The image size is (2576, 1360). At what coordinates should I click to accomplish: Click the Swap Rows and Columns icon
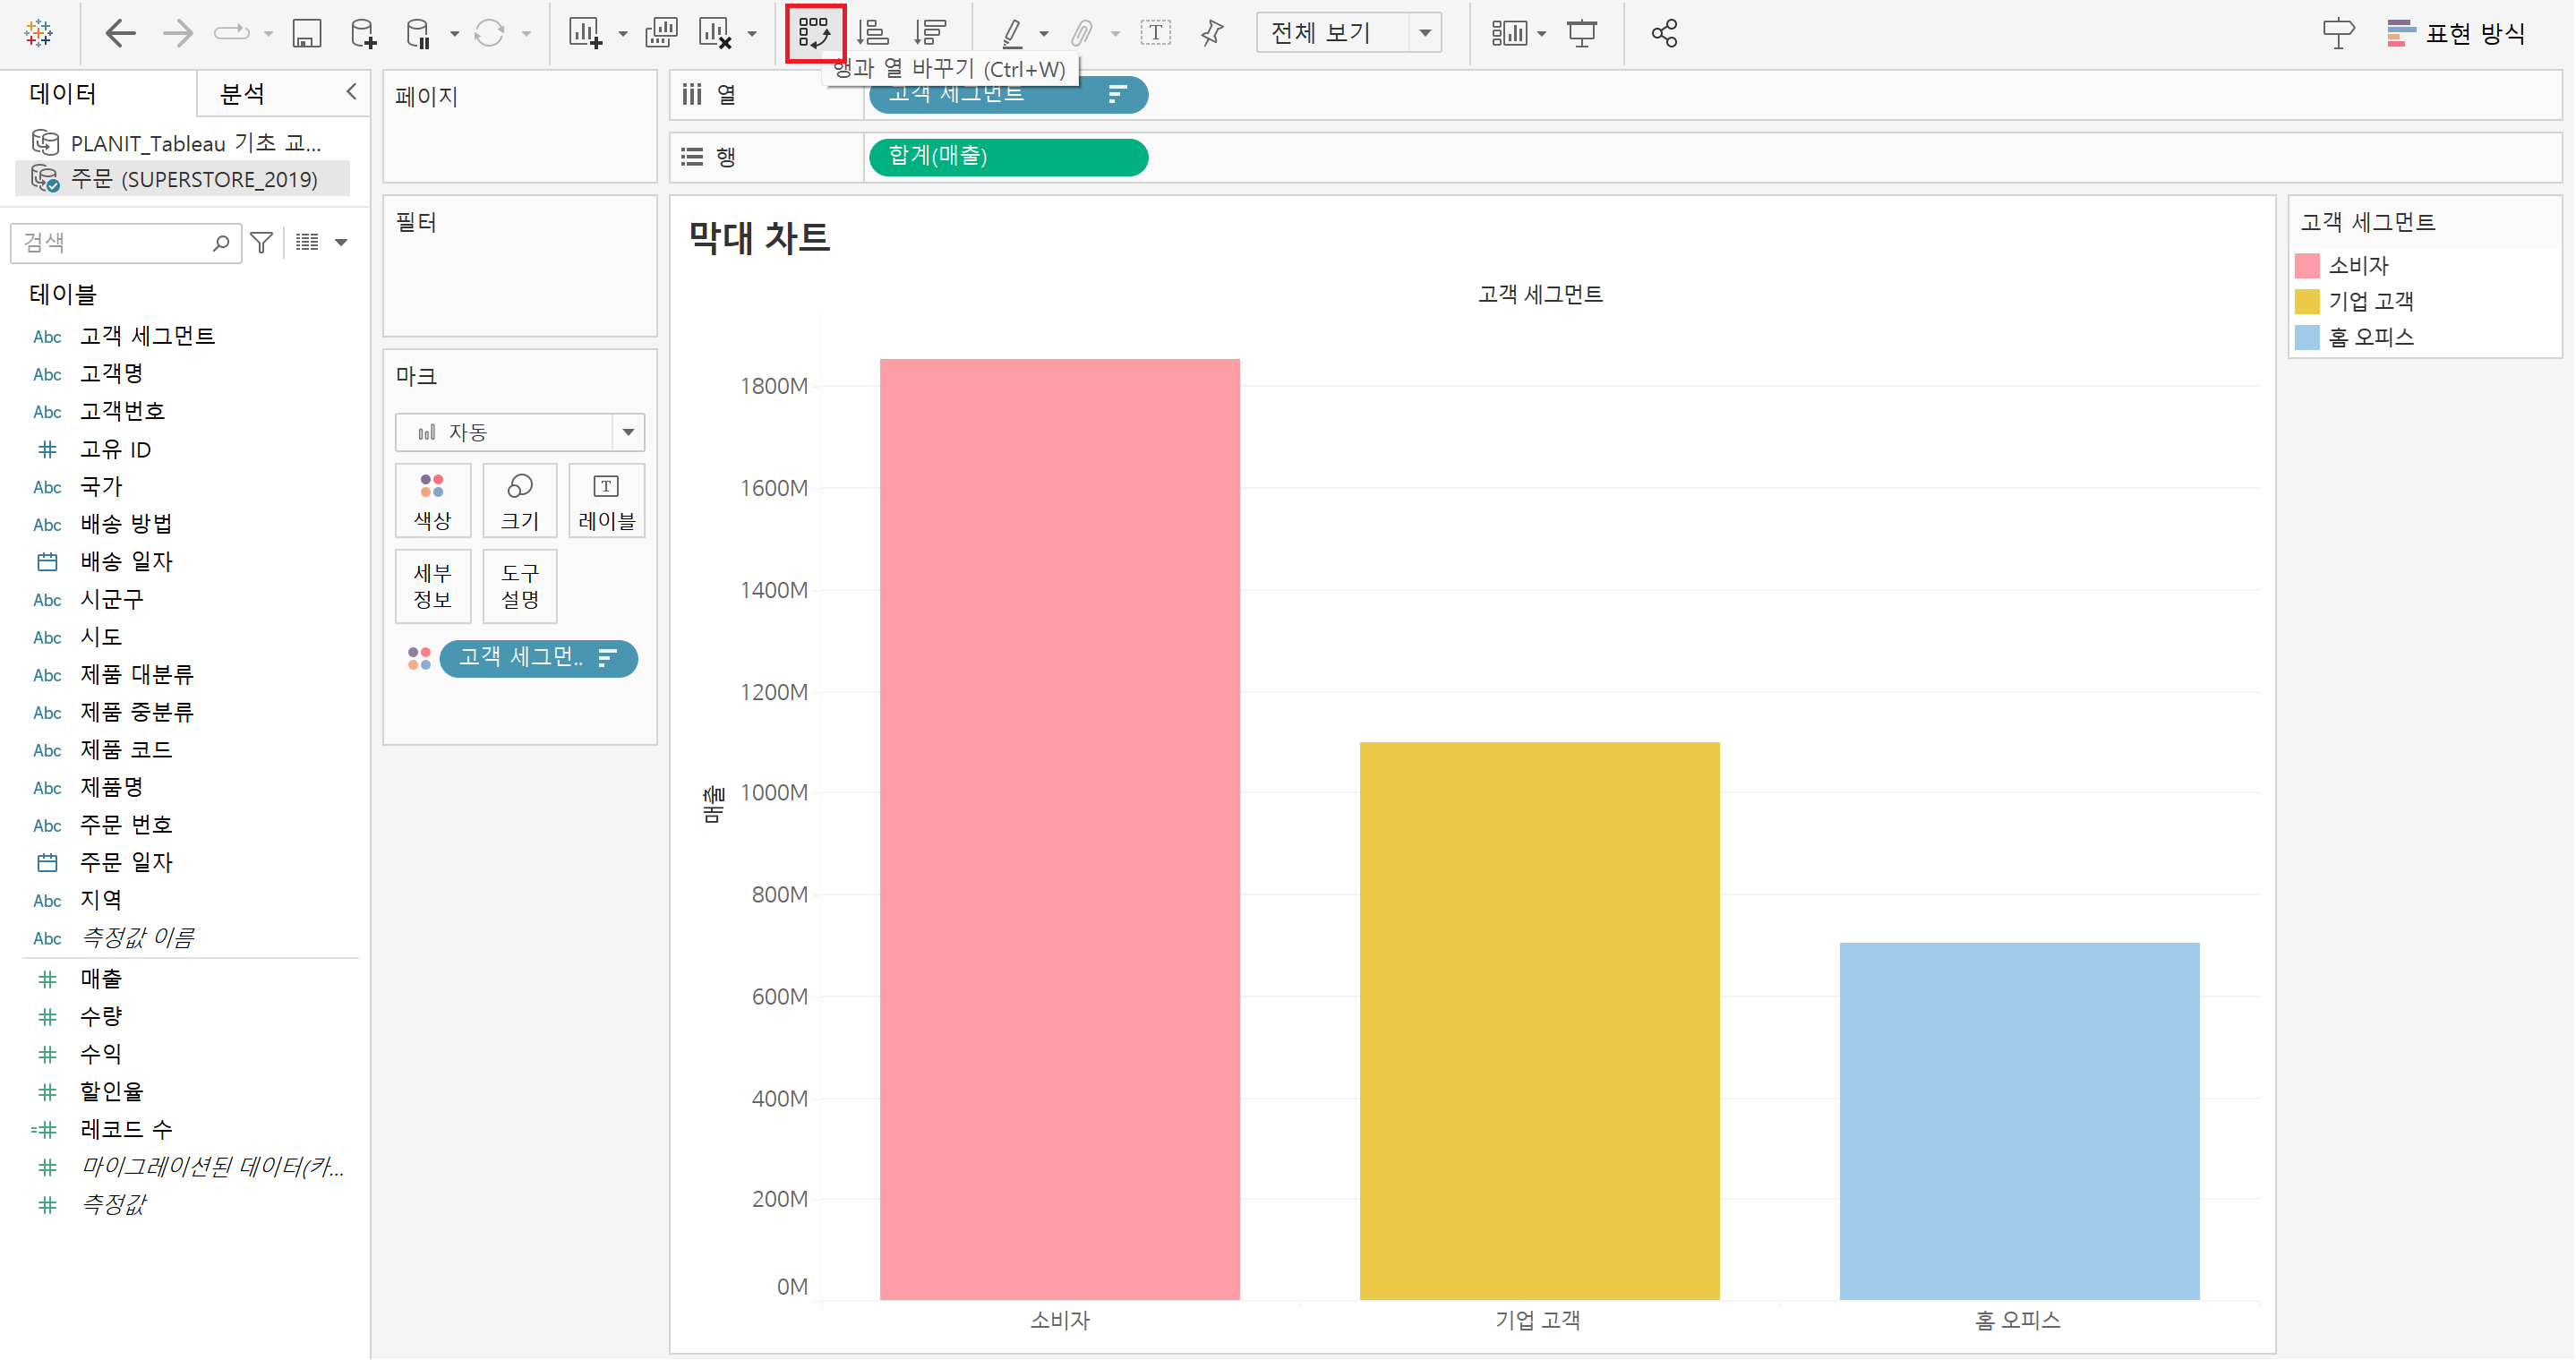(814, 33)
